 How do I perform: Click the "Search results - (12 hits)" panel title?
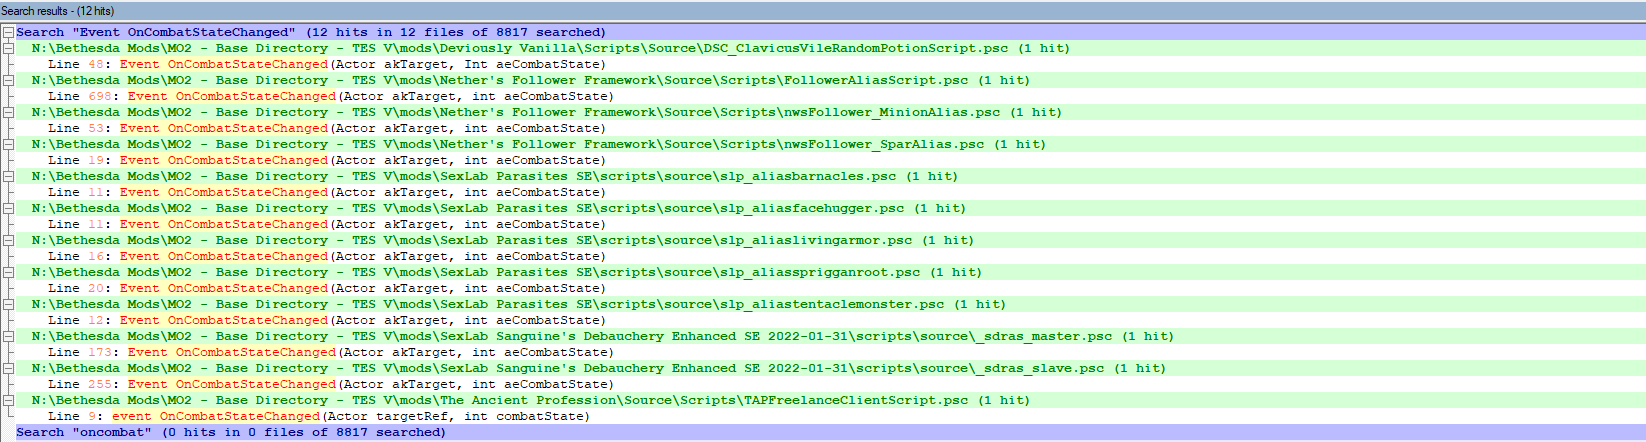pos(58,11)
